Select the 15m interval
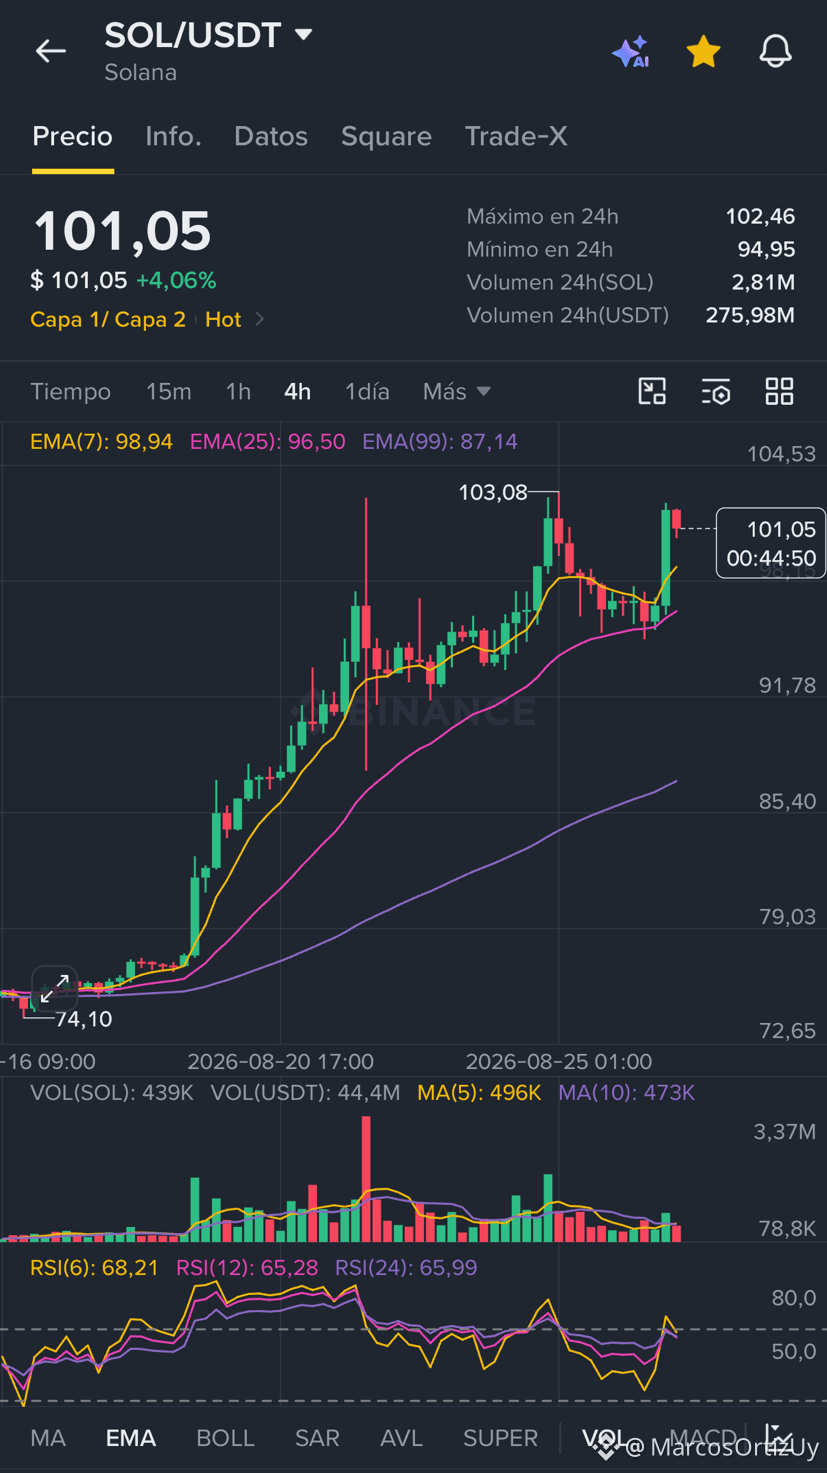The height and width of the screenshot is (1473, 827). coord(168,391)
